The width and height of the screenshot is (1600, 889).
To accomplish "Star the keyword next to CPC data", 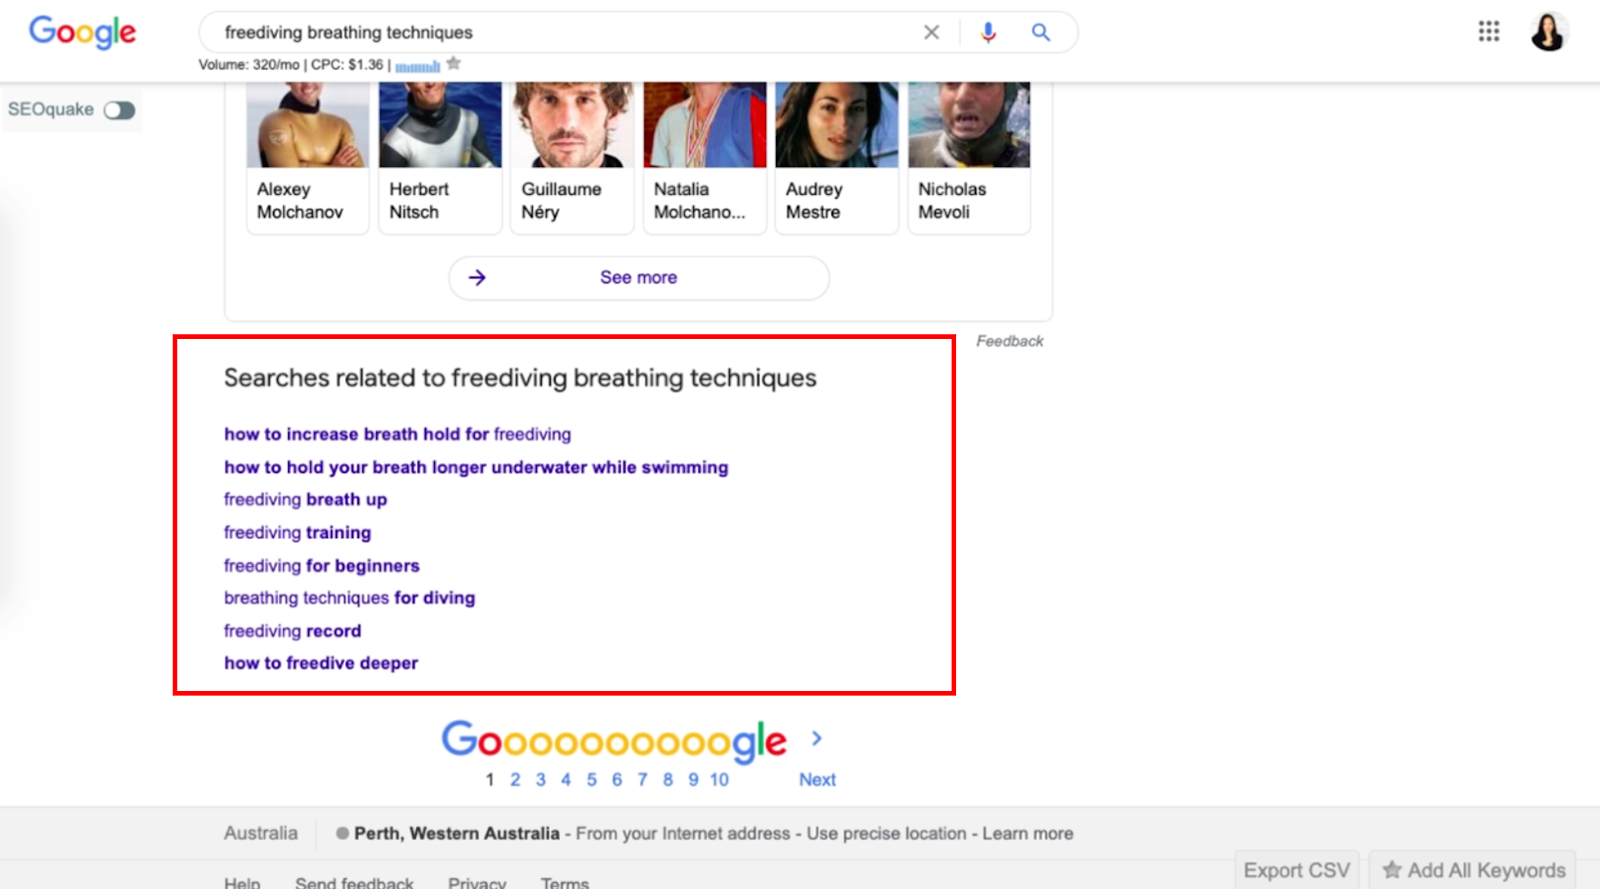I will (454, 64).
